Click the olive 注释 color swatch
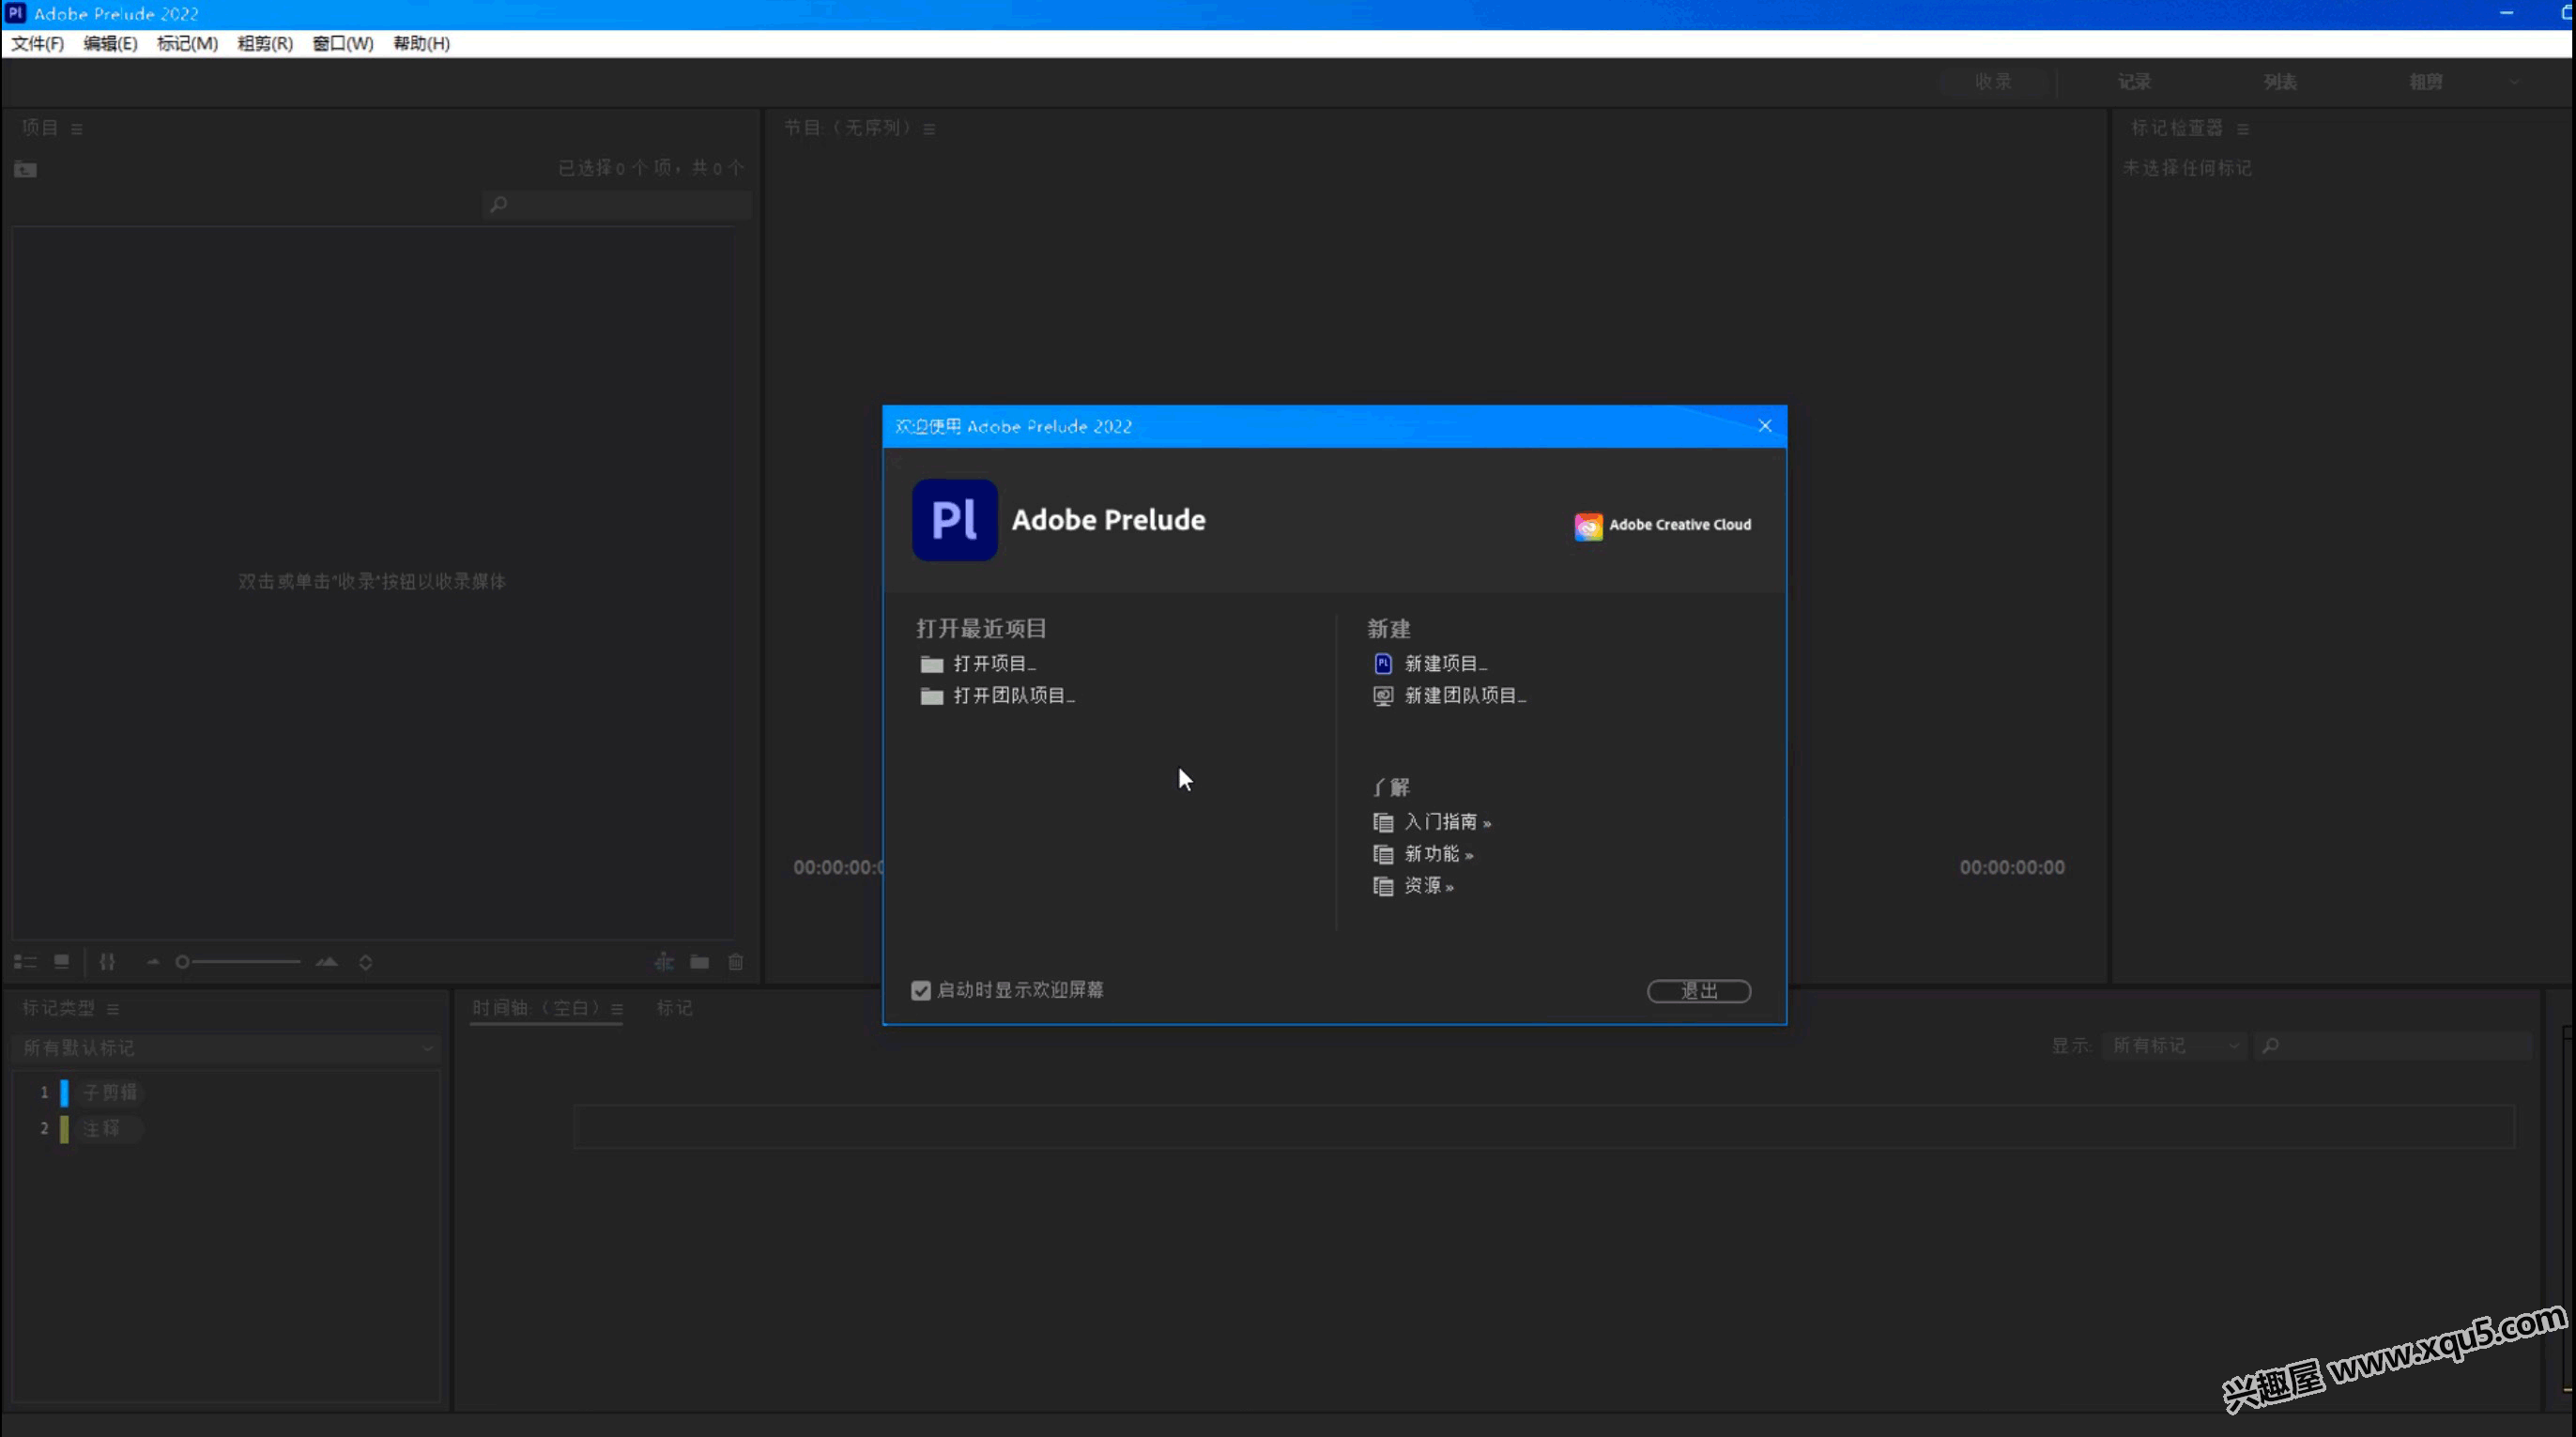 [x=64, y=1129]
